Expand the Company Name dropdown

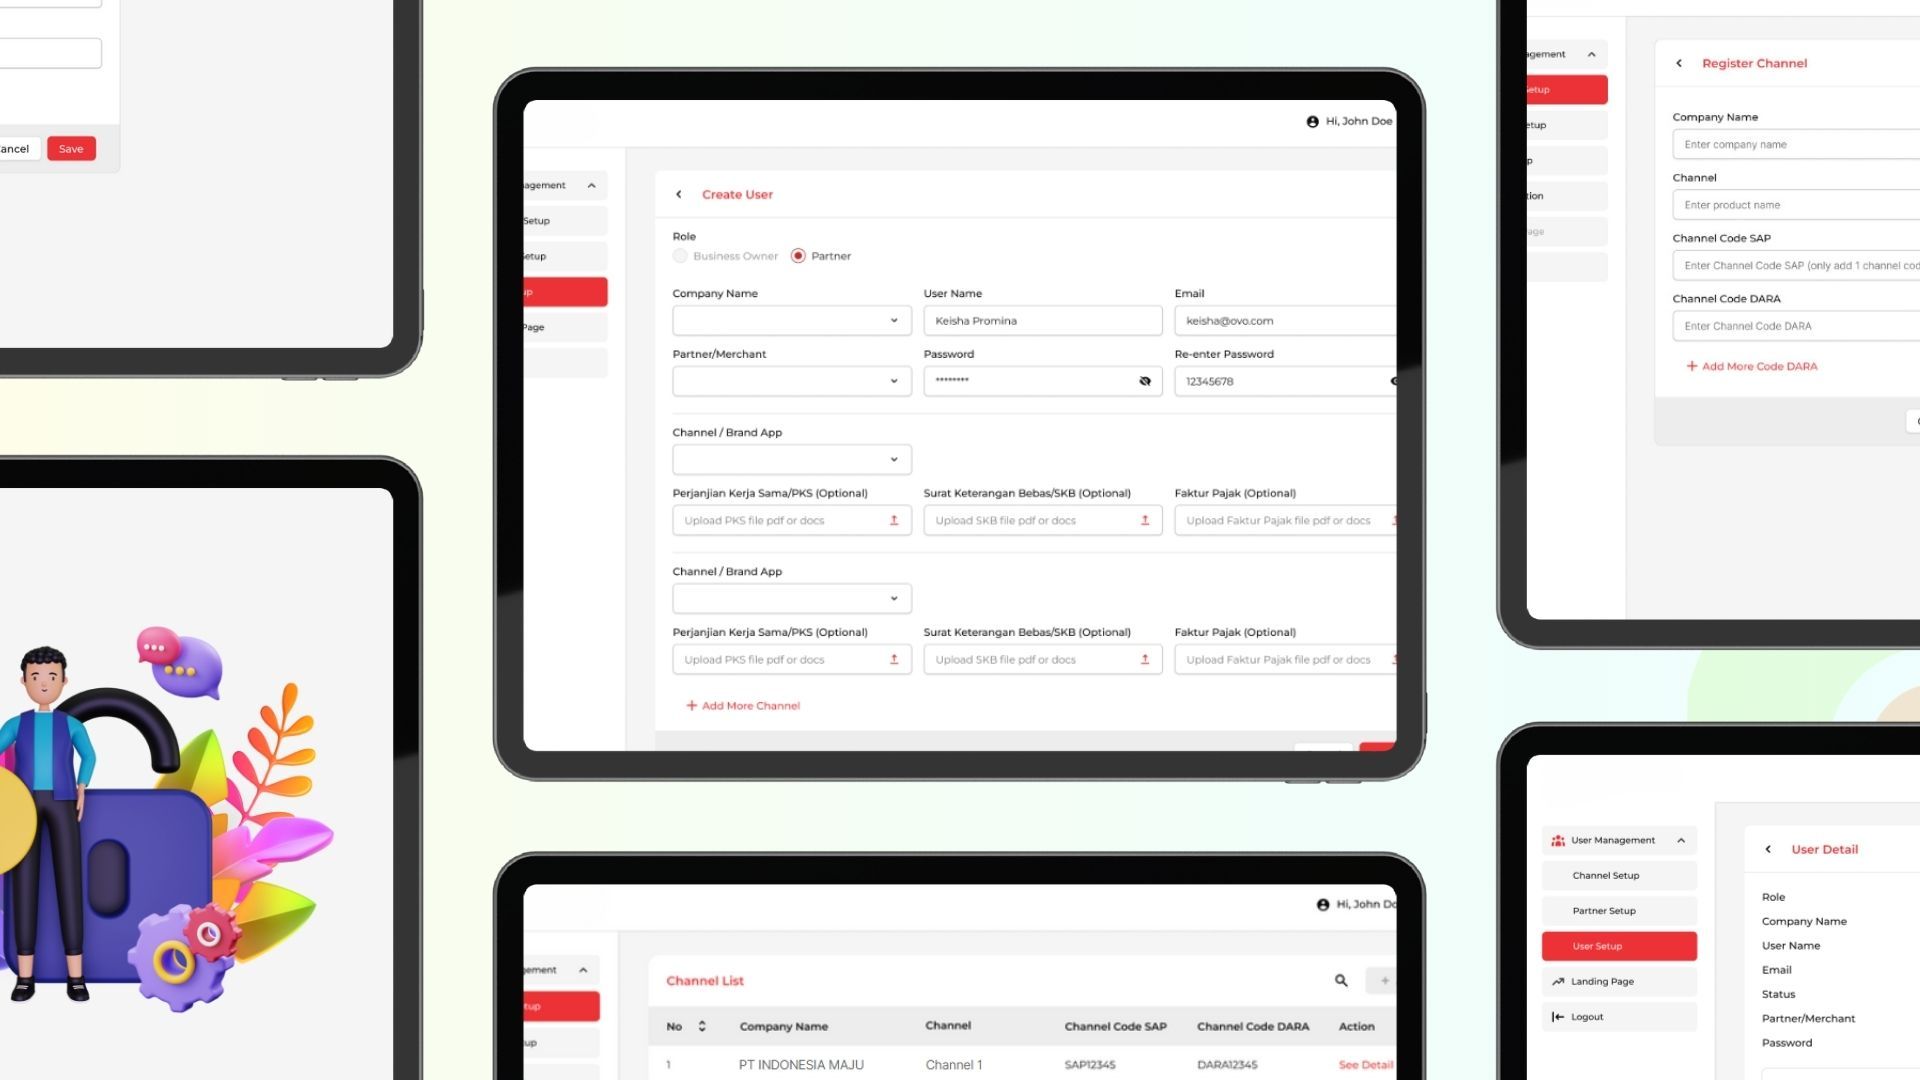(894, 319)
